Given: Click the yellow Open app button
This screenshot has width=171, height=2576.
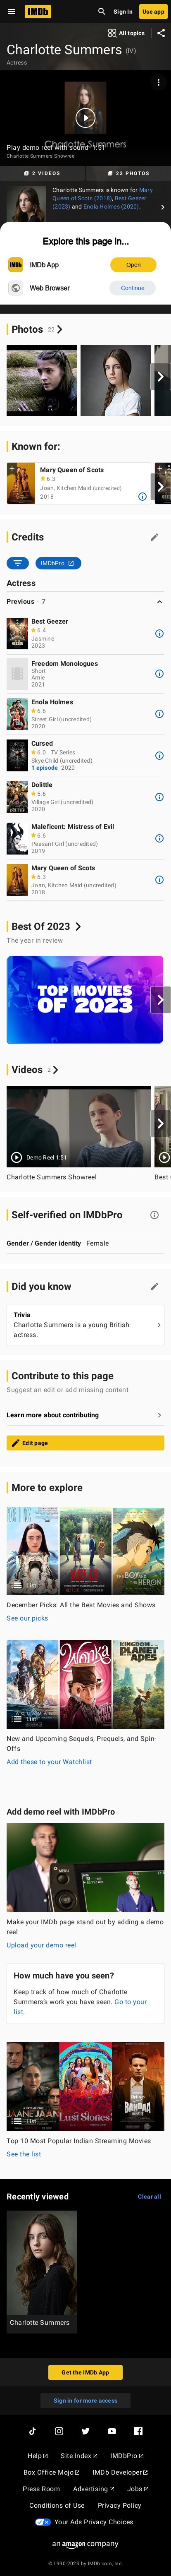Looking at the screenshot, I should tap(133, 265).
